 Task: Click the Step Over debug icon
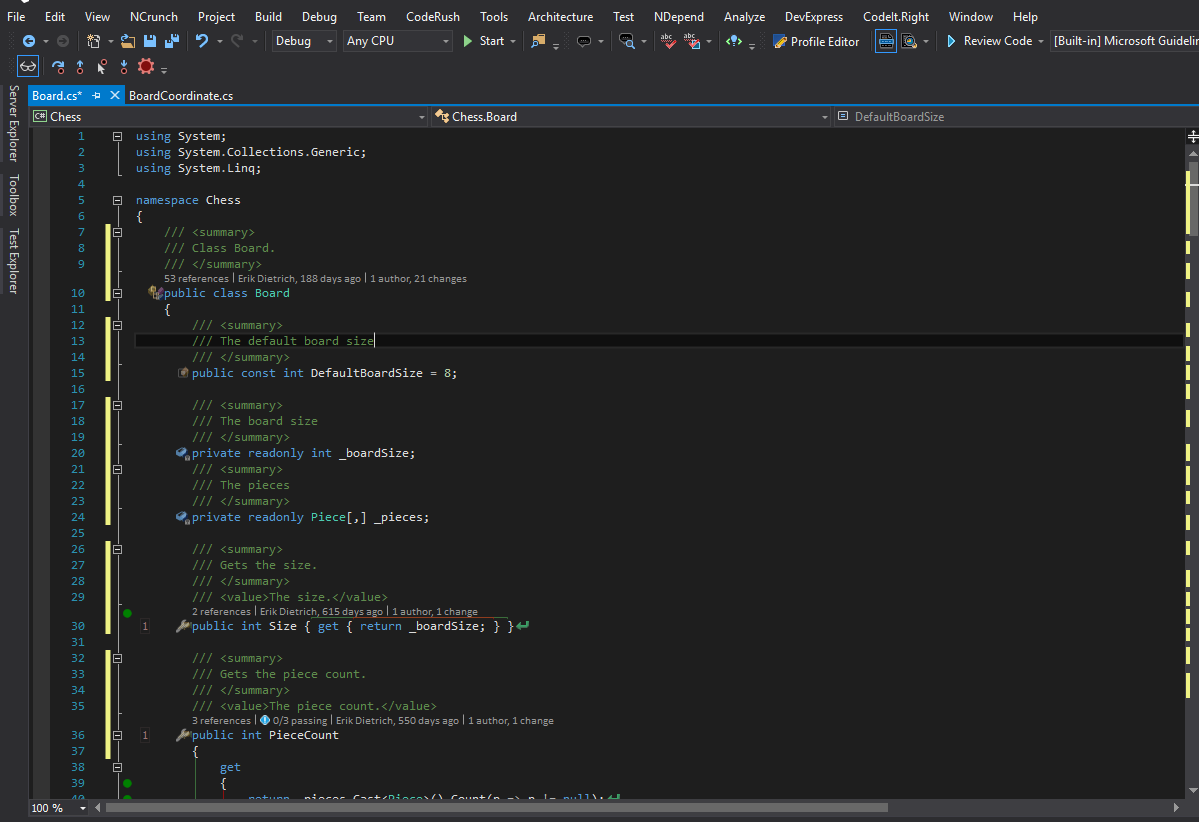pyautogui.click(x=58, y=67)
